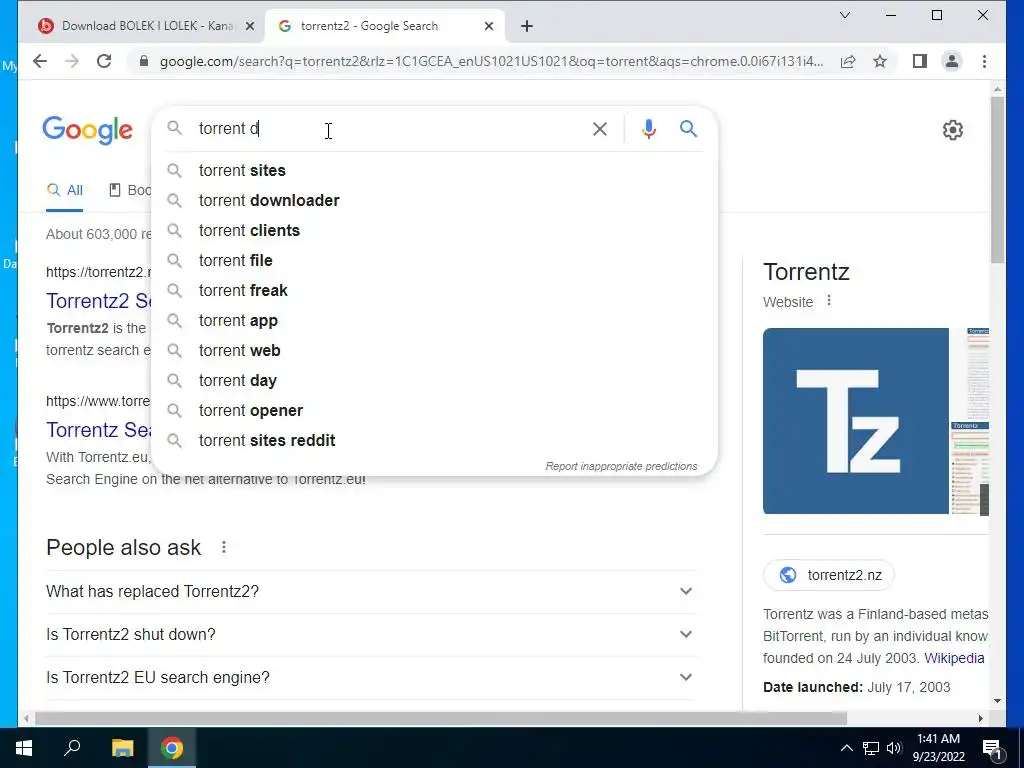Choose suggestion torrent sites
This screenshot has height=768, width=1024.
pos(434,170)
